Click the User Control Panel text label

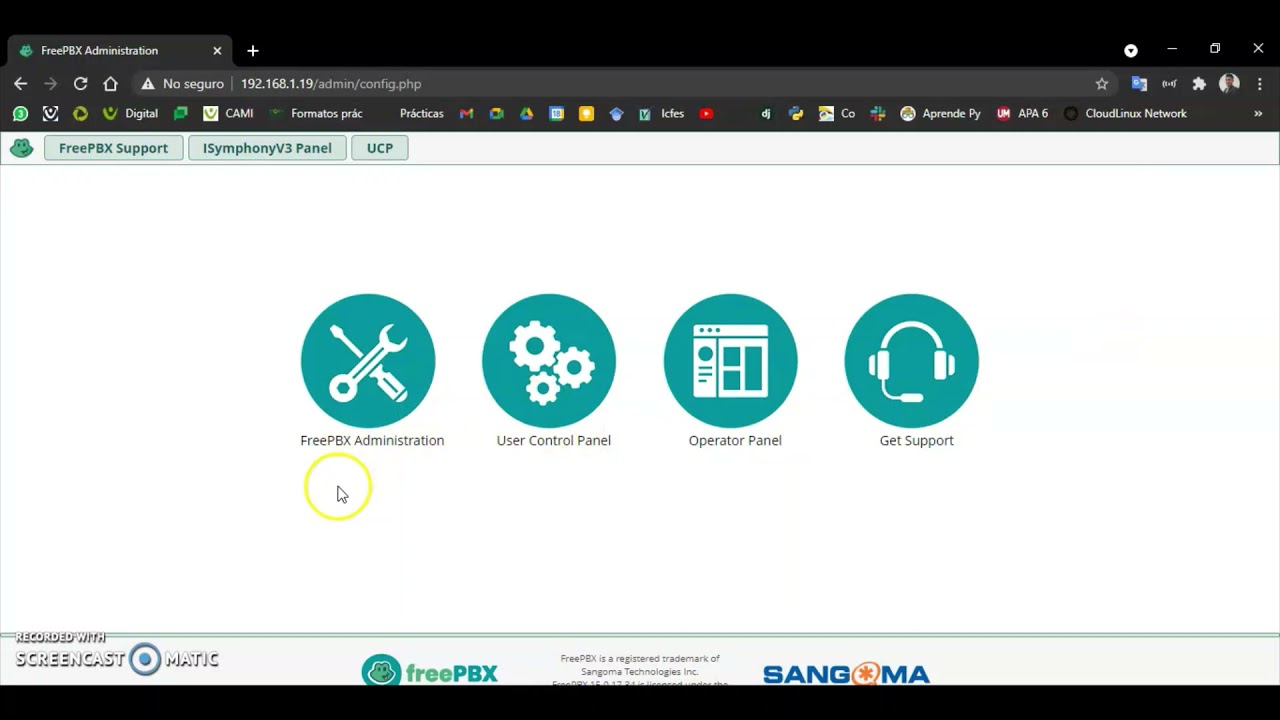point(553,440)
